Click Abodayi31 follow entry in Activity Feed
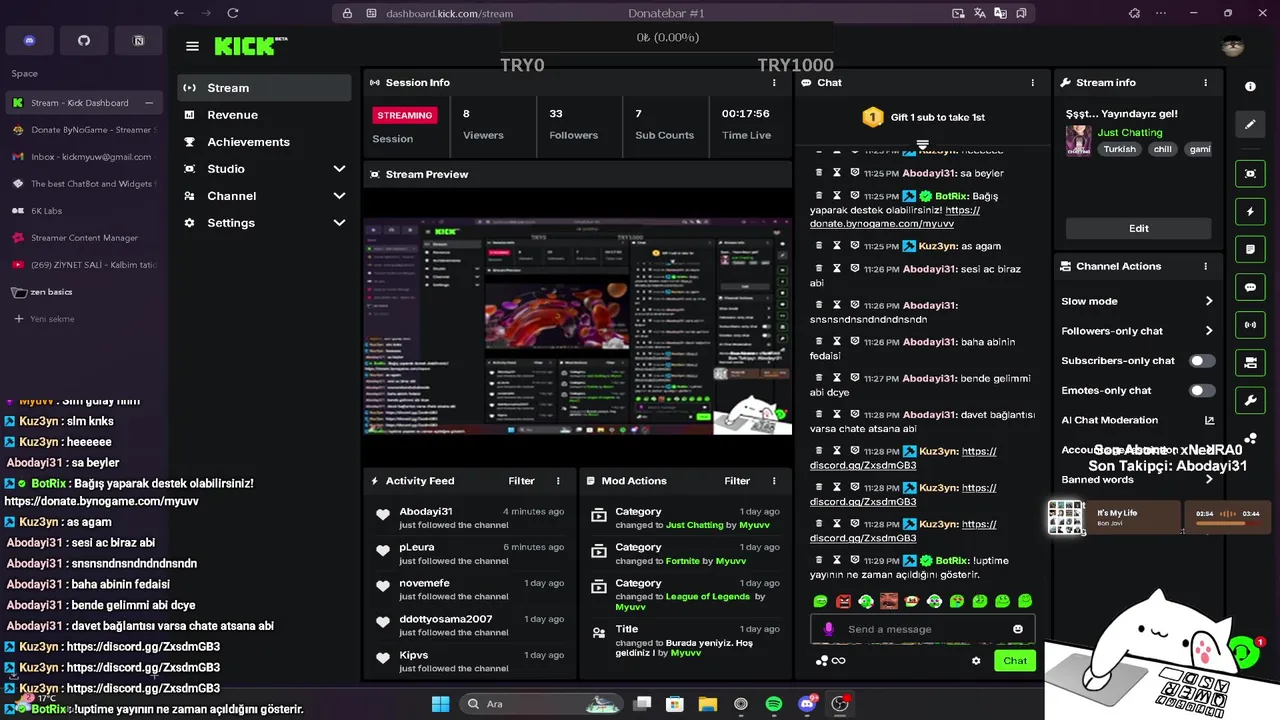 (x=470, y=518)
